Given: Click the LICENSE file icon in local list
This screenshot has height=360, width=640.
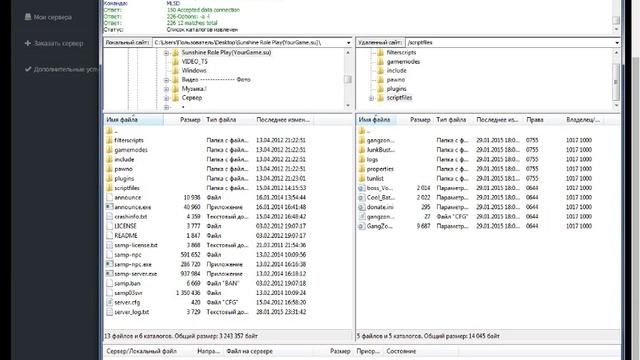Looking at the screenshot, I should tap(109, 226).
